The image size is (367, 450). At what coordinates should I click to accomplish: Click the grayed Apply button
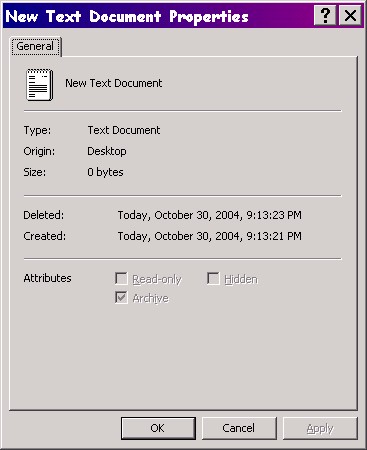(320, 428)
